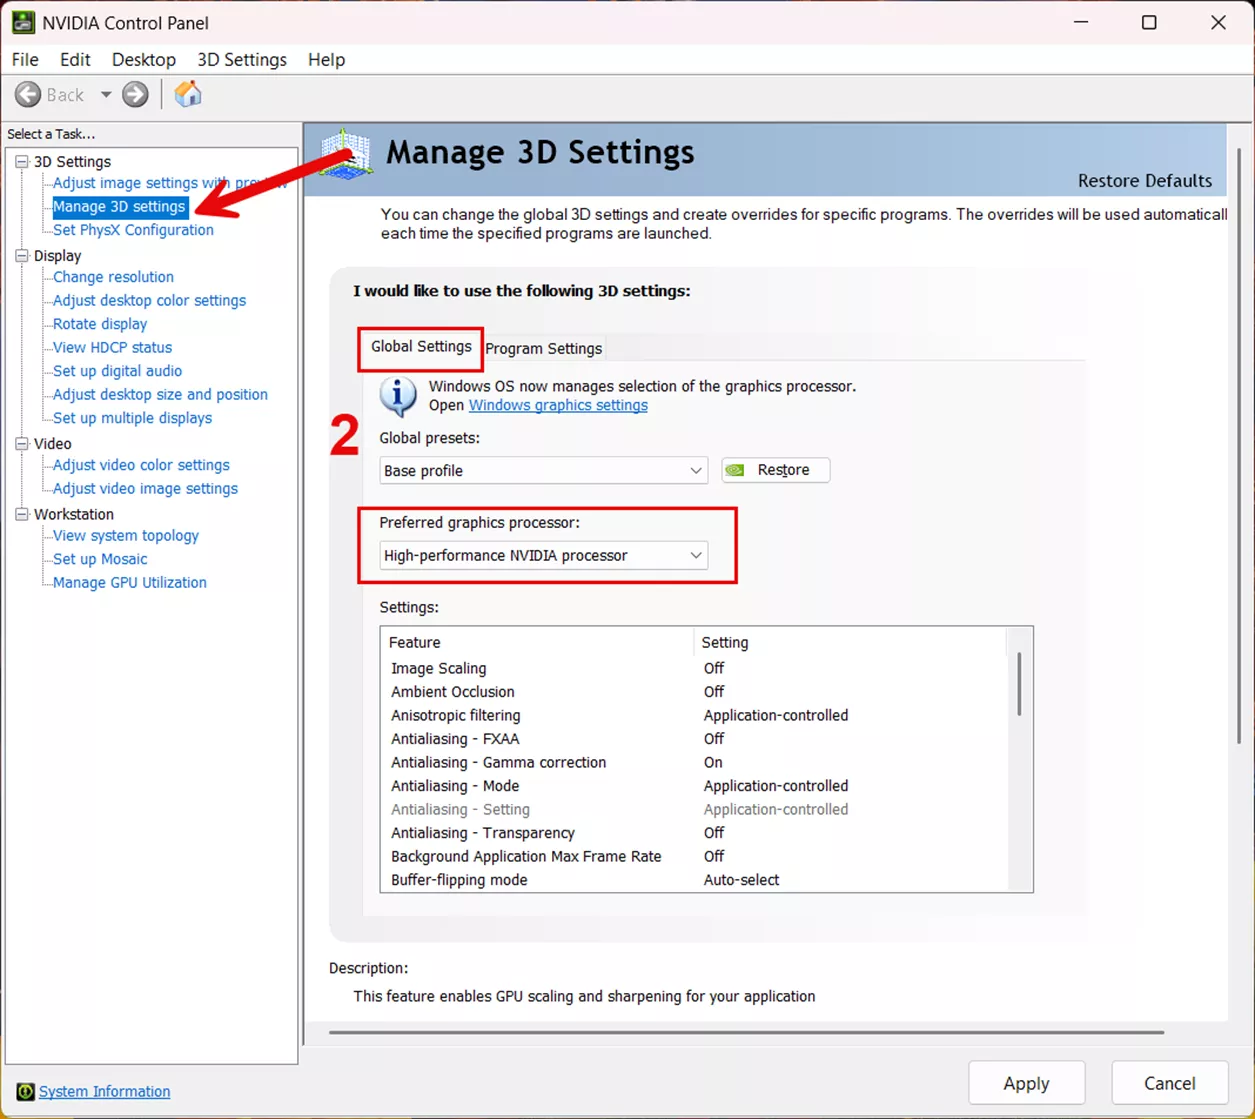
Task: Switch to the Program Settings tab
Action: [x=544, y=348]
